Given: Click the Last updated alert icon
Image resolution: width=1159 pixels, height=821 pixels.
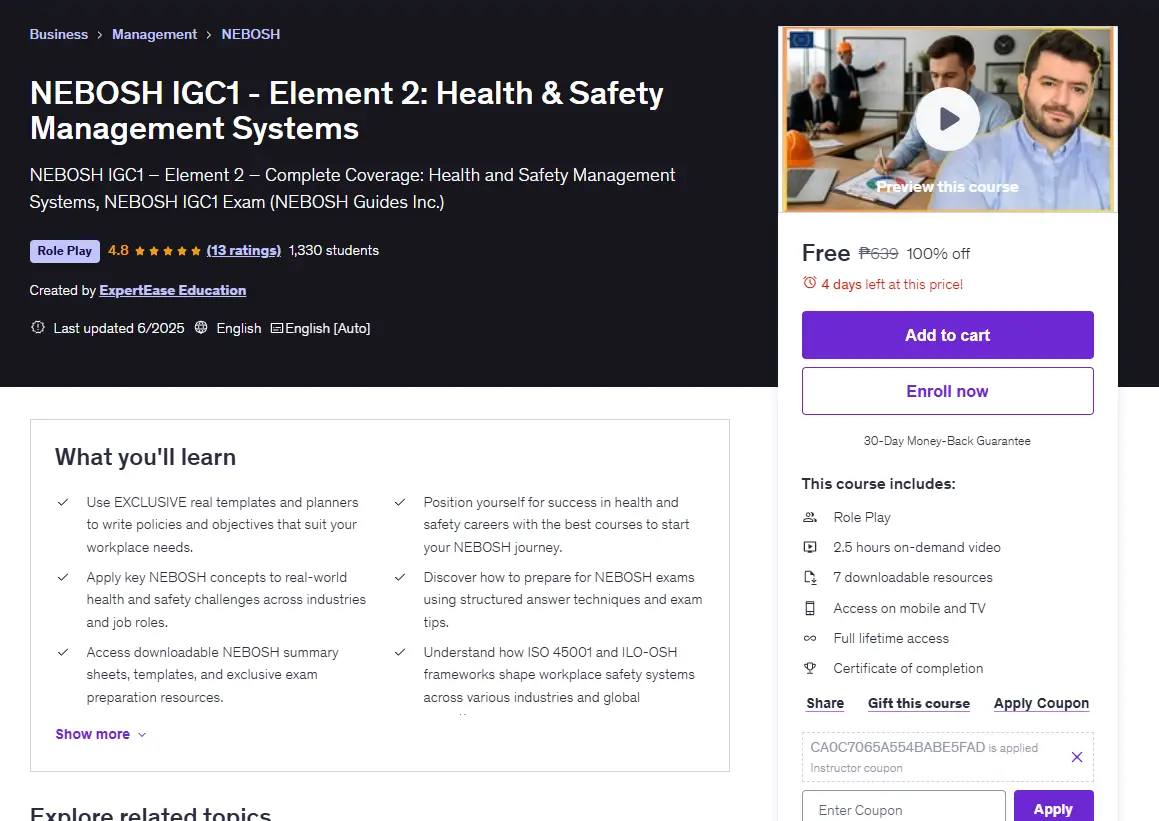Looking at the screenshot, I should pos(38,327).
